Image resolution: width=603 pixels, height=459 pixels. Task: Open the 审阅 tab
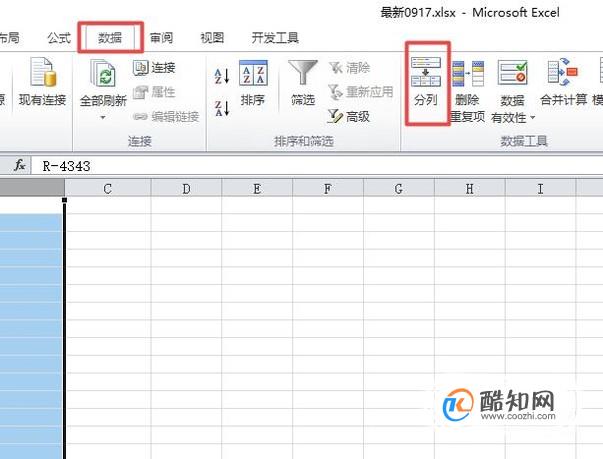pyautogui.click(x=161, y=38)
